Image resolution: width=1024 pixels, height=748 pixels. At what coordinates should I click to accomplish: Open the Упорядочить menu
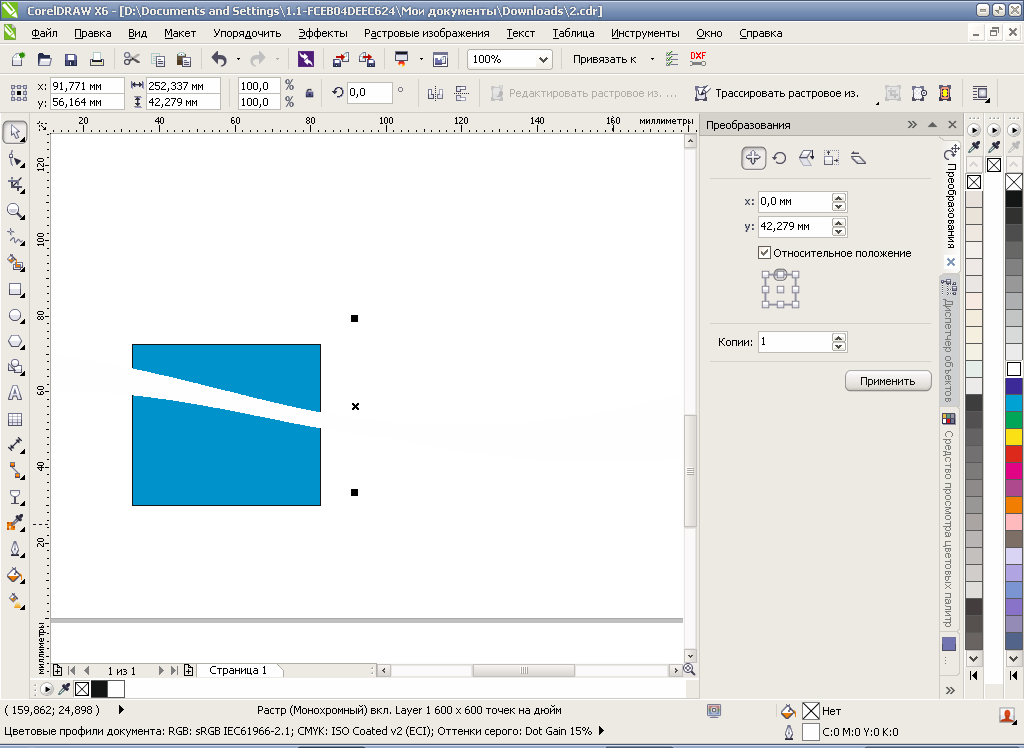click(247, 33)
